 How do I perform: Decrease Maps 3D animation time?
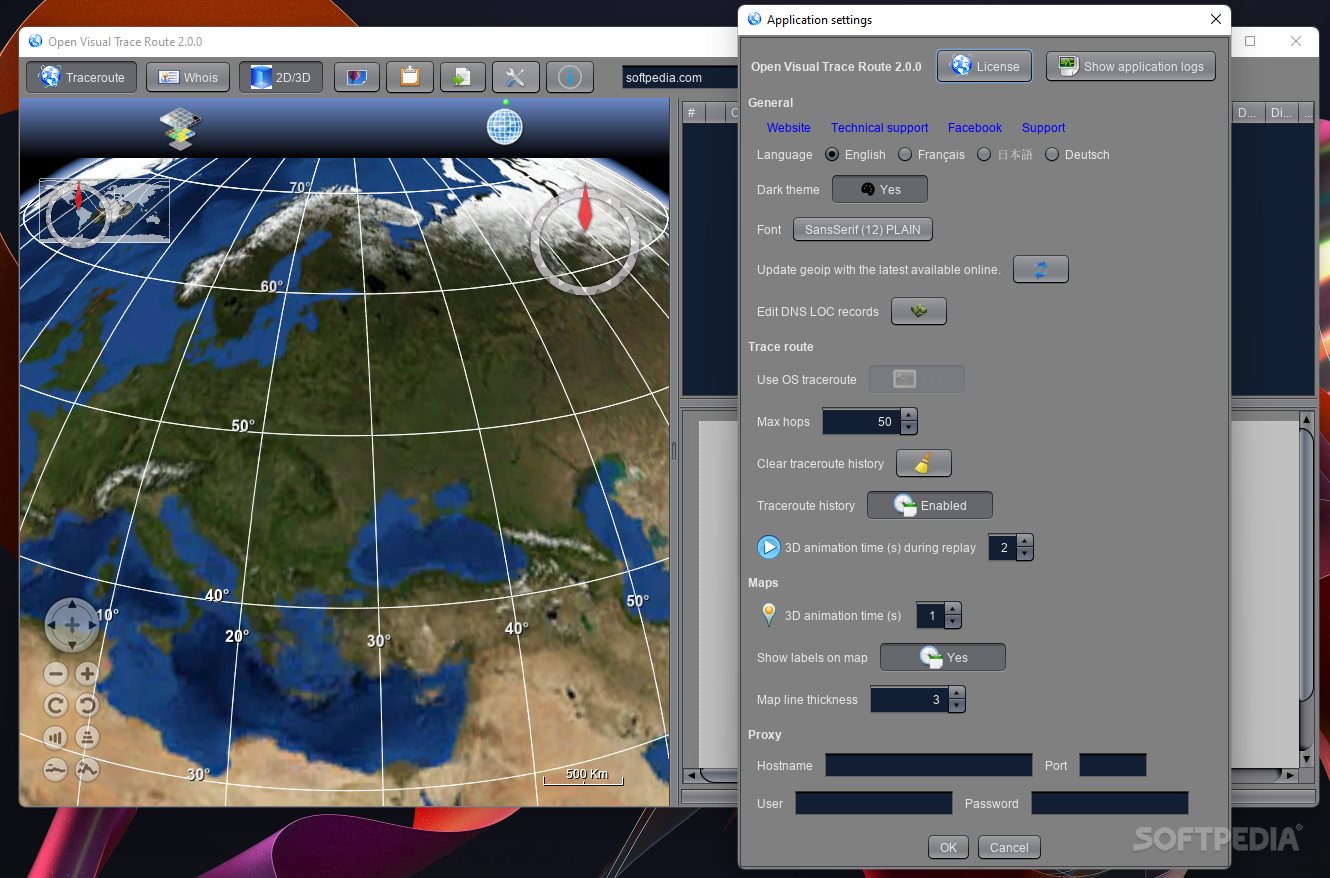(x=952, y=622)
